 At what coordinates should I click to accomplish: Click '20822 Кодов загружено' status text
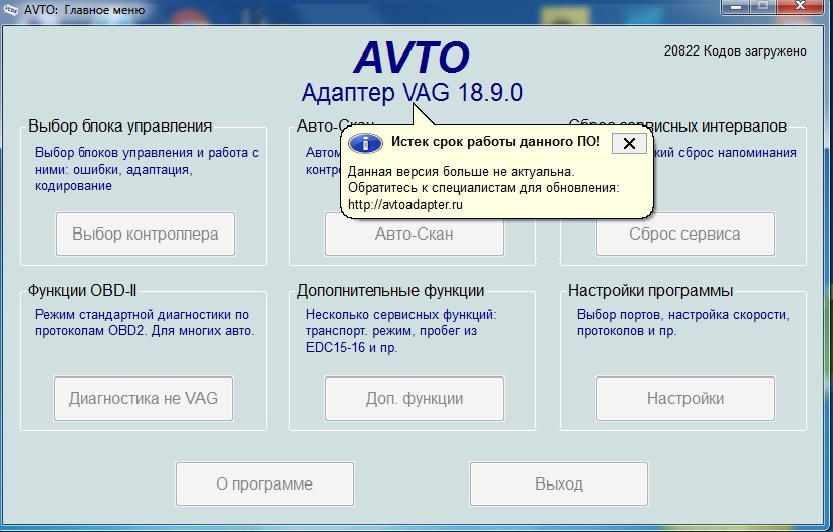coord(735,51)
